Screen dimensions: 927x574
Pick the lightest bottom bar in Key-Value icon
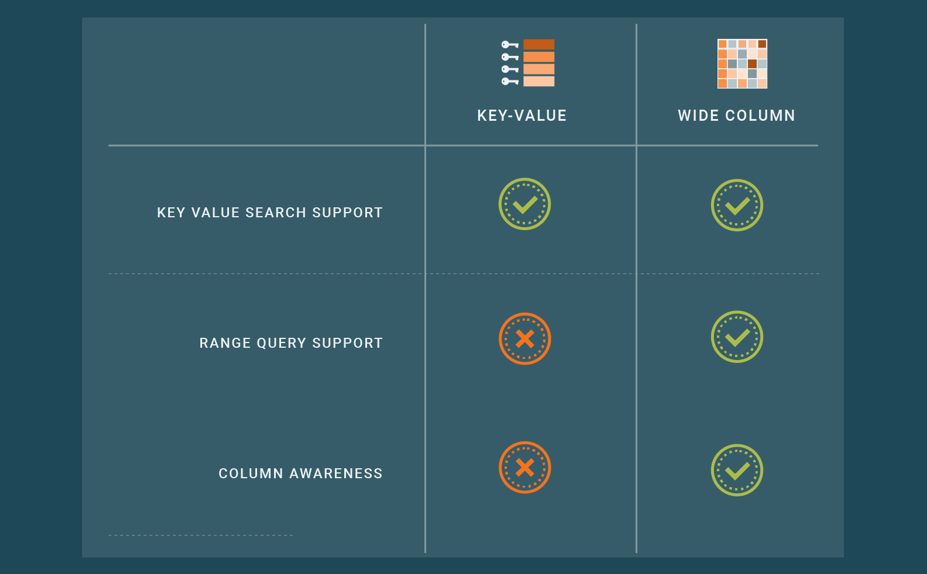coord(539,82)
